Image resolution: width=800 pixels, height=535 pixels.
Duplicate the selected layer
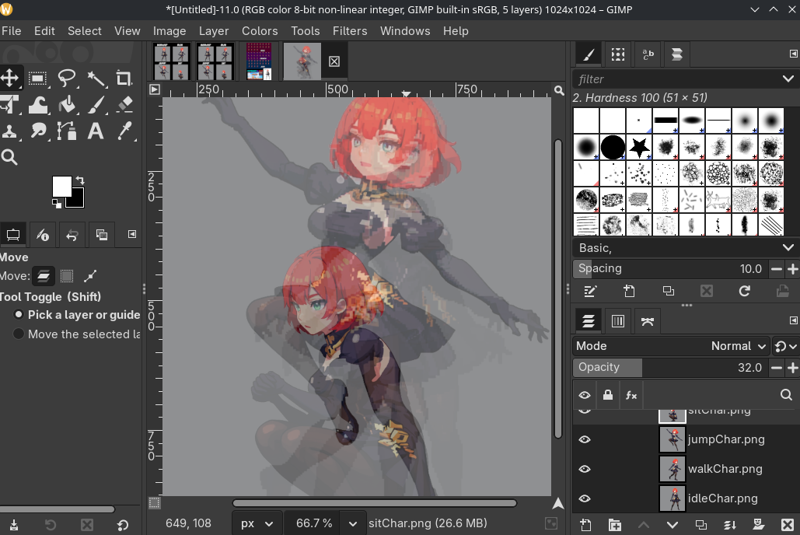[x=701, y=525]
